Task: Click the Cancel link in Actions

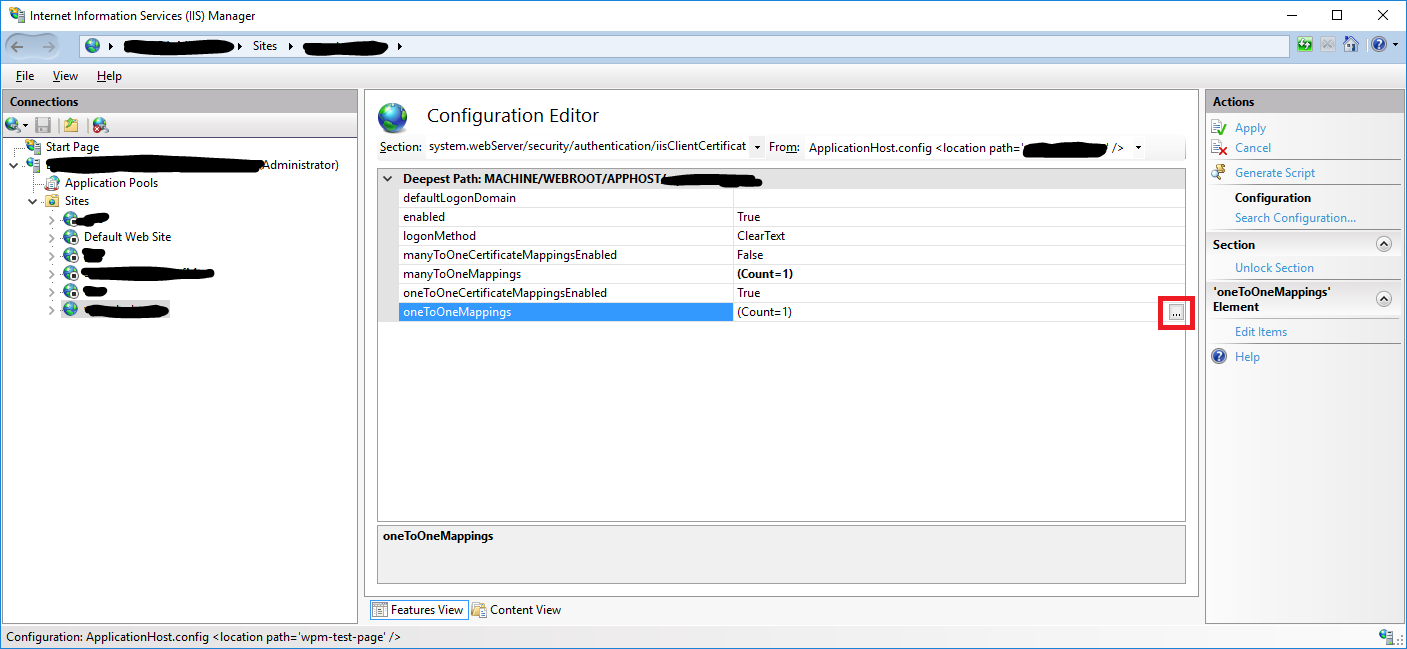Action: point(1253,148)
